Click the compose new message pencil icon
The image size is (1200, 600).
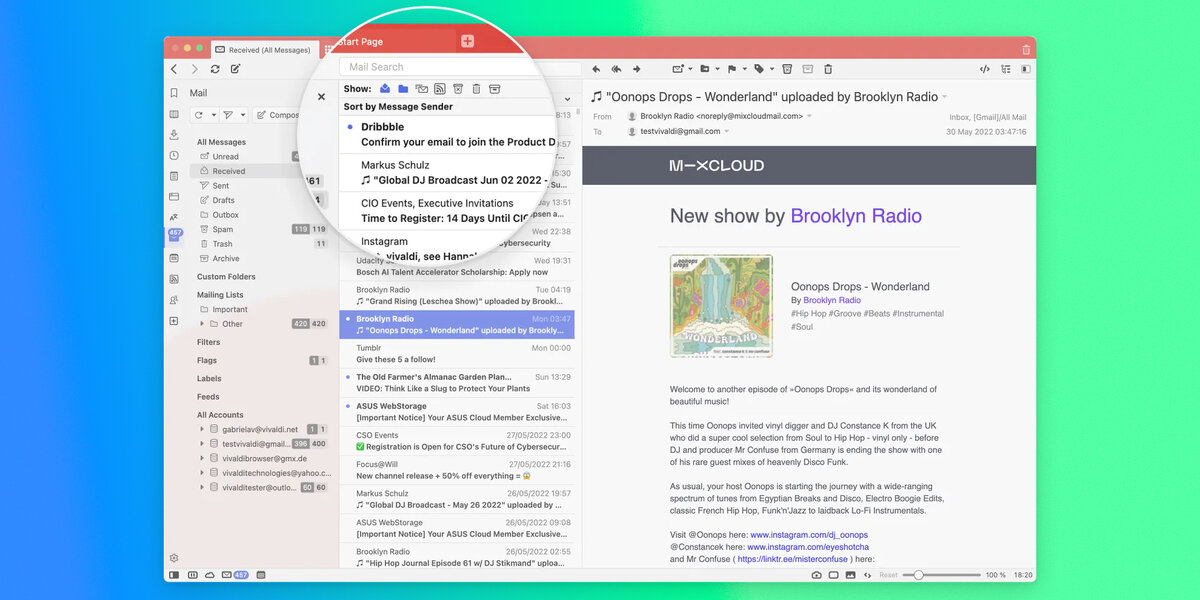[x=235, y=69]
